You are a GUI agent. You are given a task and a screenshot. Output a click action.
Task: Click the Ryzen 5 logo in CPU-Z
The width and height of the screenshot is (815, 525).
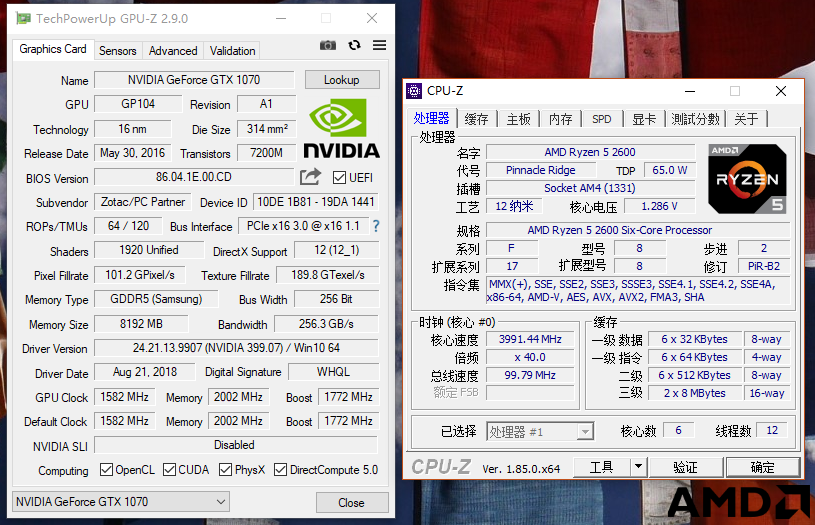click(x=747, y=179)
